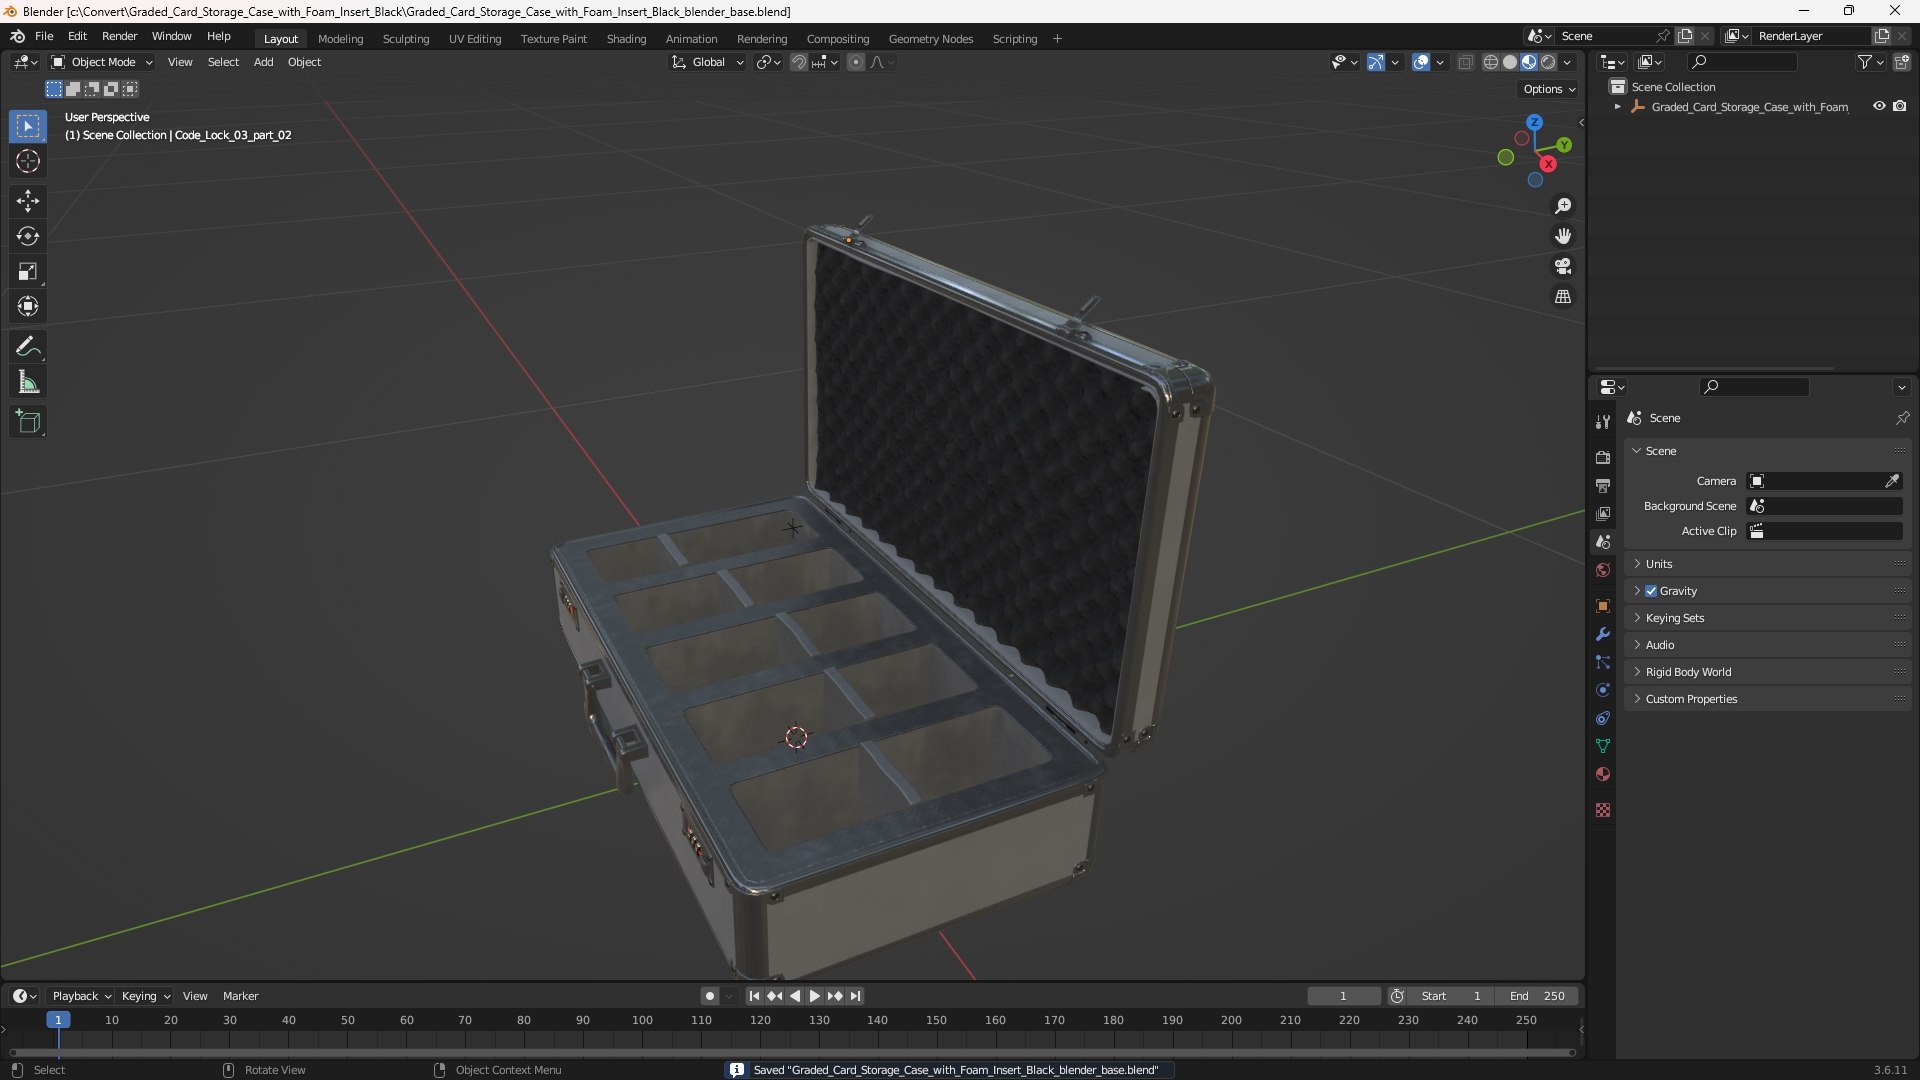The width and height of the screenshot is (1920, 1080).
Task: Play the animation in the timeline
Action: [x=814, y=996]
